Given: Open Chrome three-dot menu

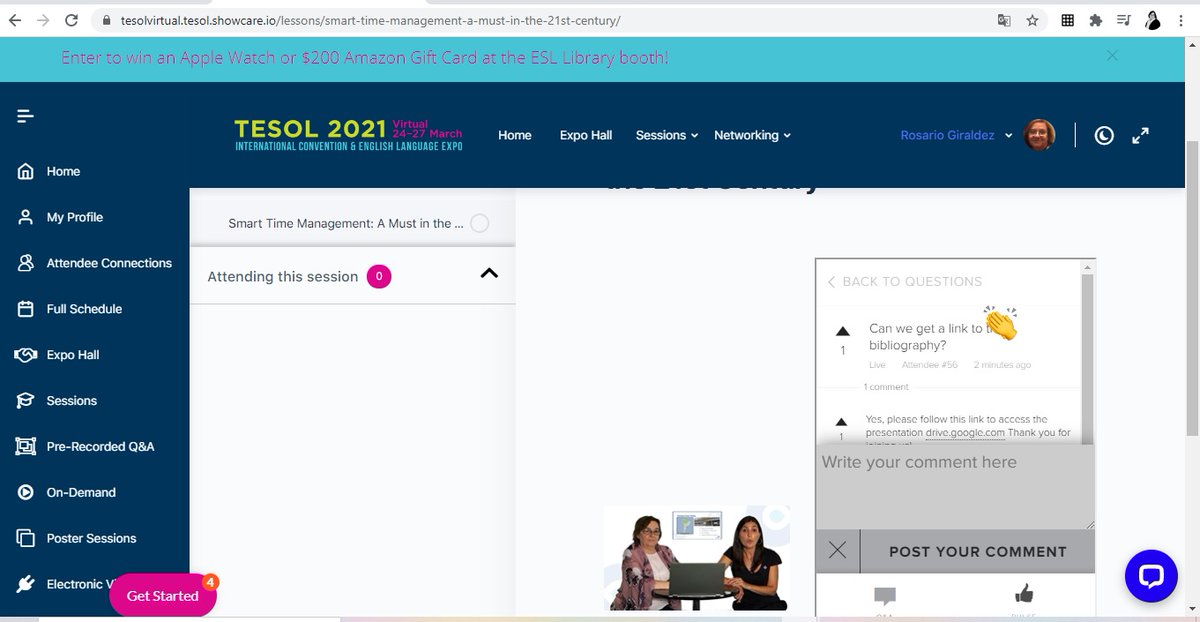Looking at the screenshot, I should coord(1182,19).
